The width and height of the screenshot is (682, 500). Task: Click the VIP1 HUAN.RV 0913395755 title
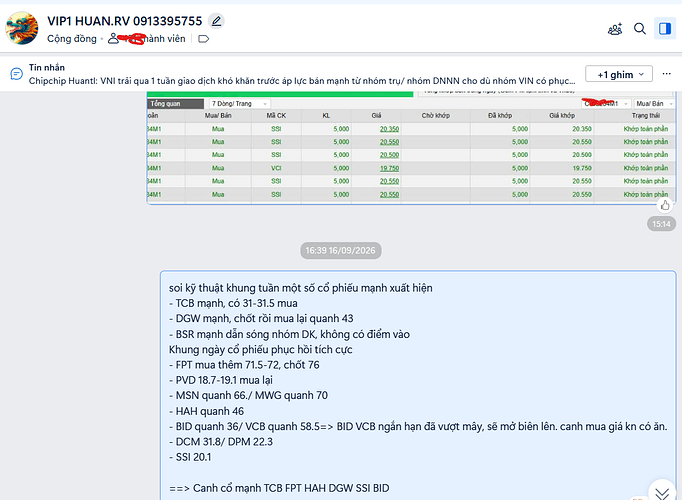click(x=125, y=21)
